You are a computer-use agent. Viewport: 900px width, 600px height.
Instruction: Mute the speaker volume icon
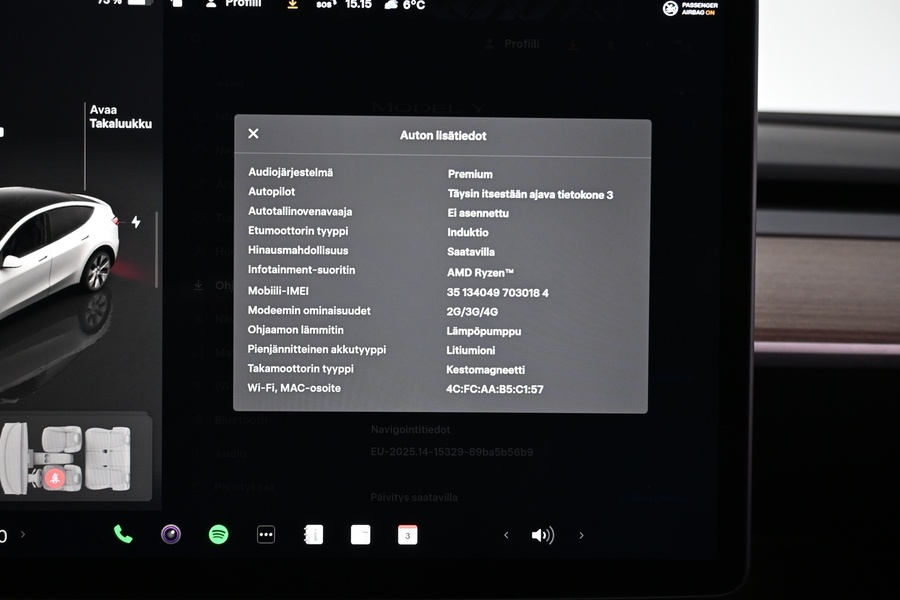coord(542,535)
